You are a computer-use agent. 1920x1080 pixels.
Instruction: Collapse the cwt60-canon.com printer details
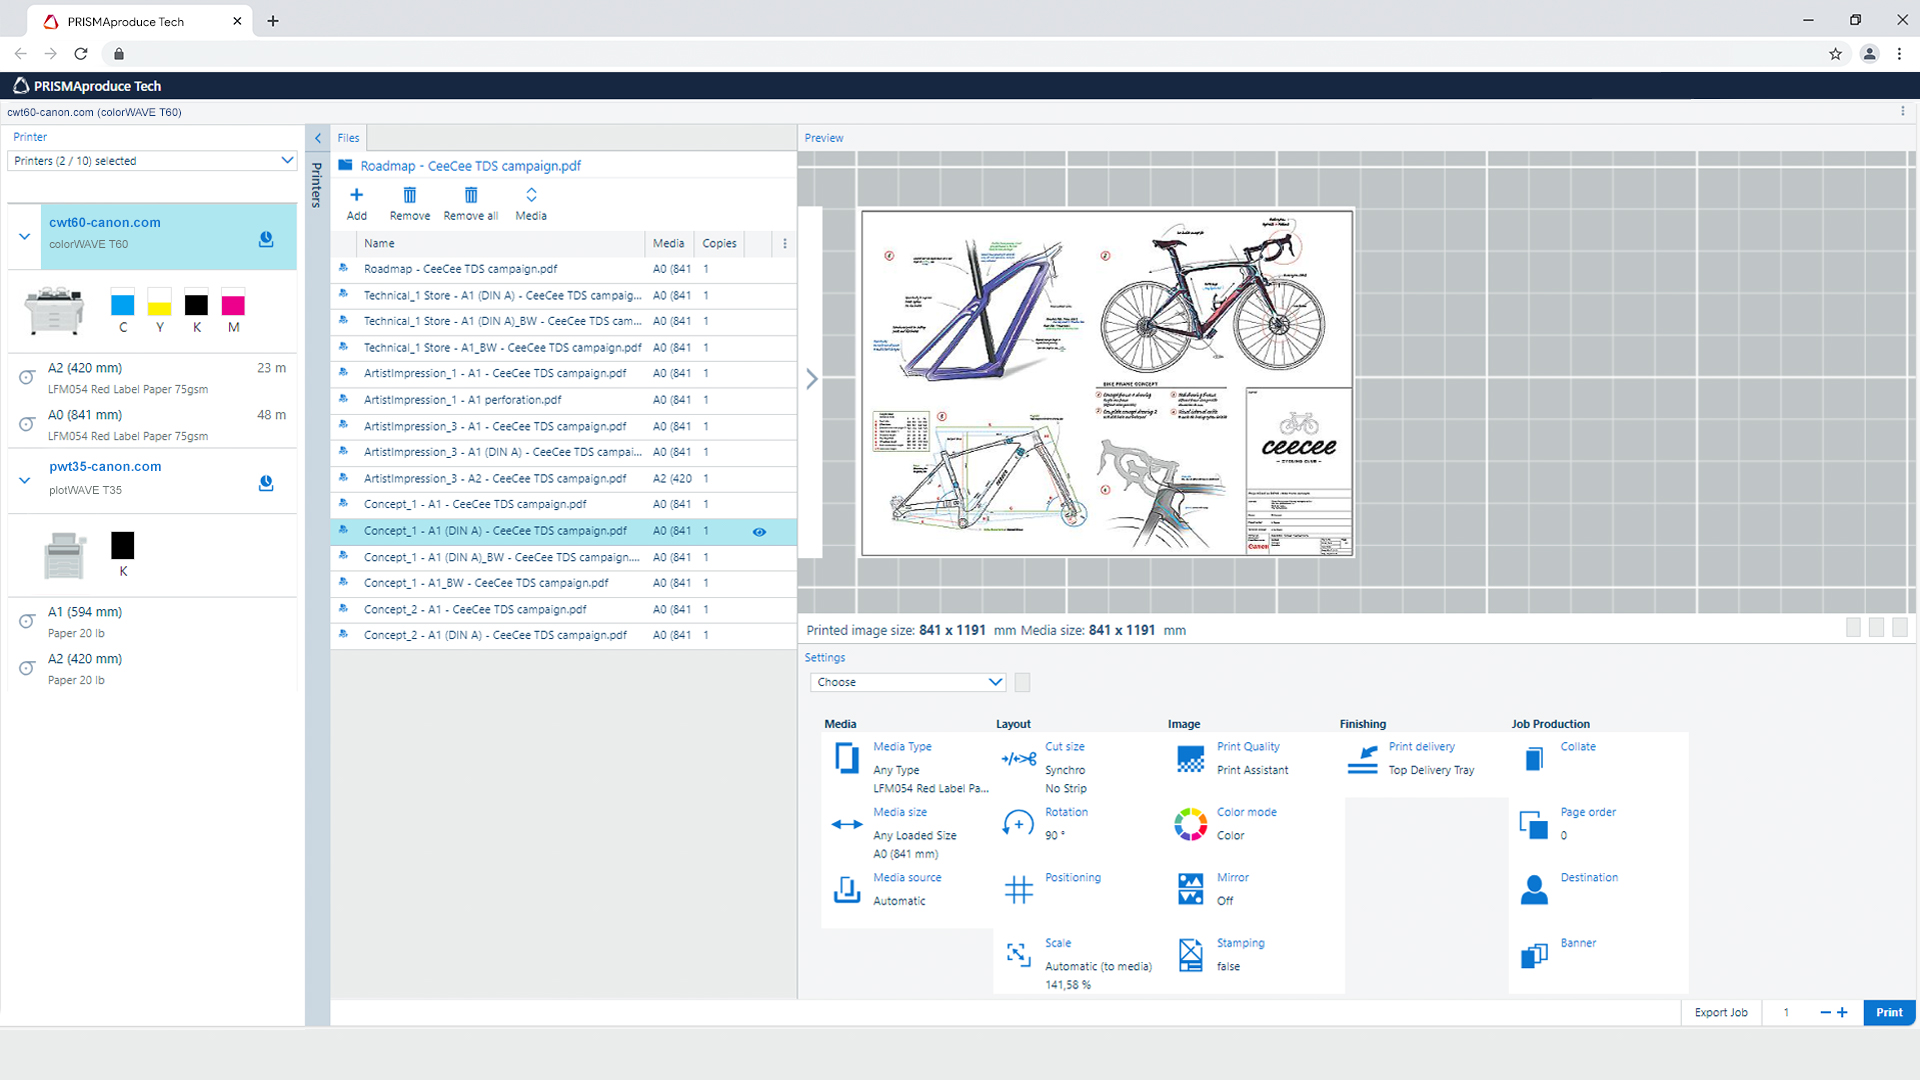coord(24,237)
